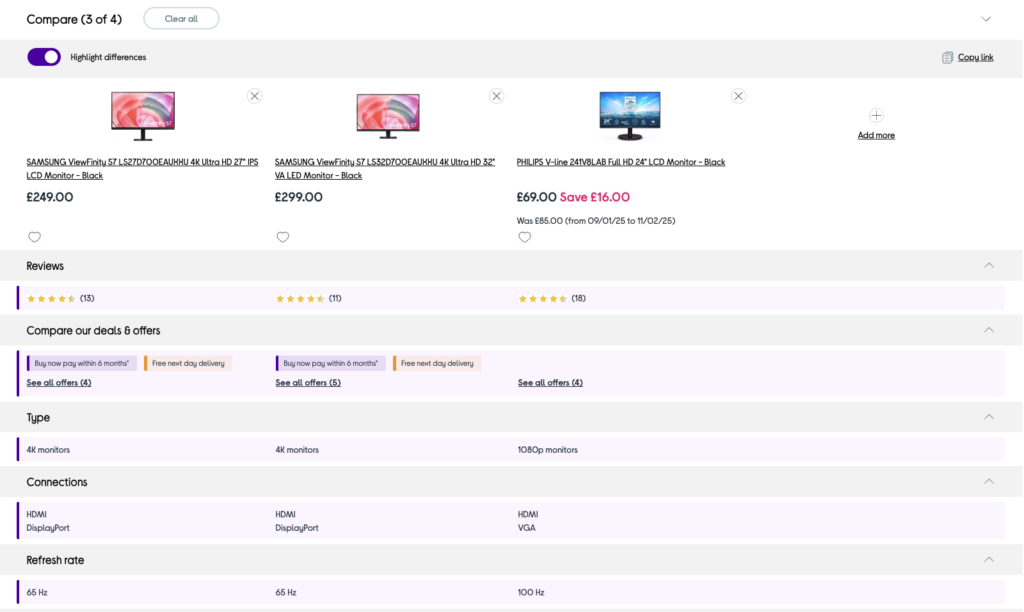Collapse the Compare panel with top chevron
This screenshot has width=1024, height=612.
(986, 19)
